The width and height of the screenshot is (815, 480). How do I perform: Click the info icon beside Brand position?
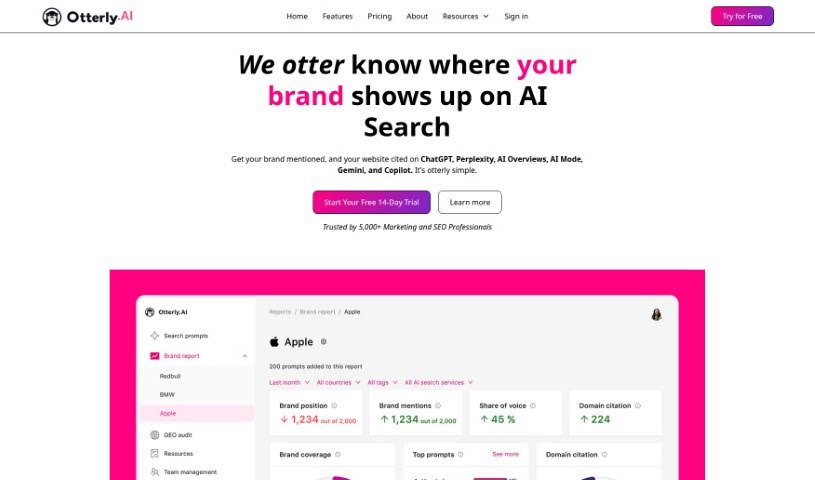(x=334, y=405)
